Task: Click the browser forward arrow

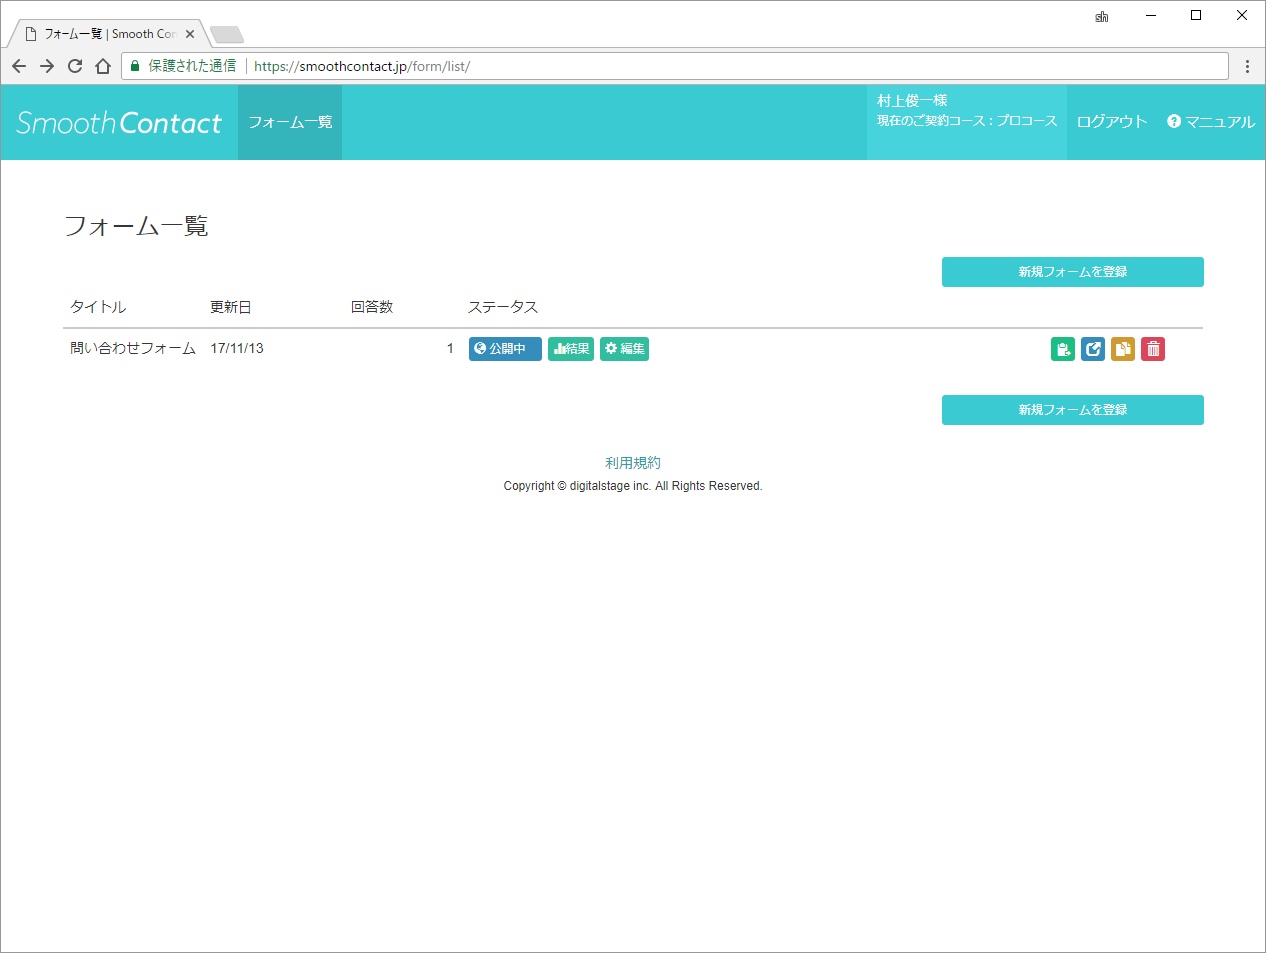Action: [47, 66]
